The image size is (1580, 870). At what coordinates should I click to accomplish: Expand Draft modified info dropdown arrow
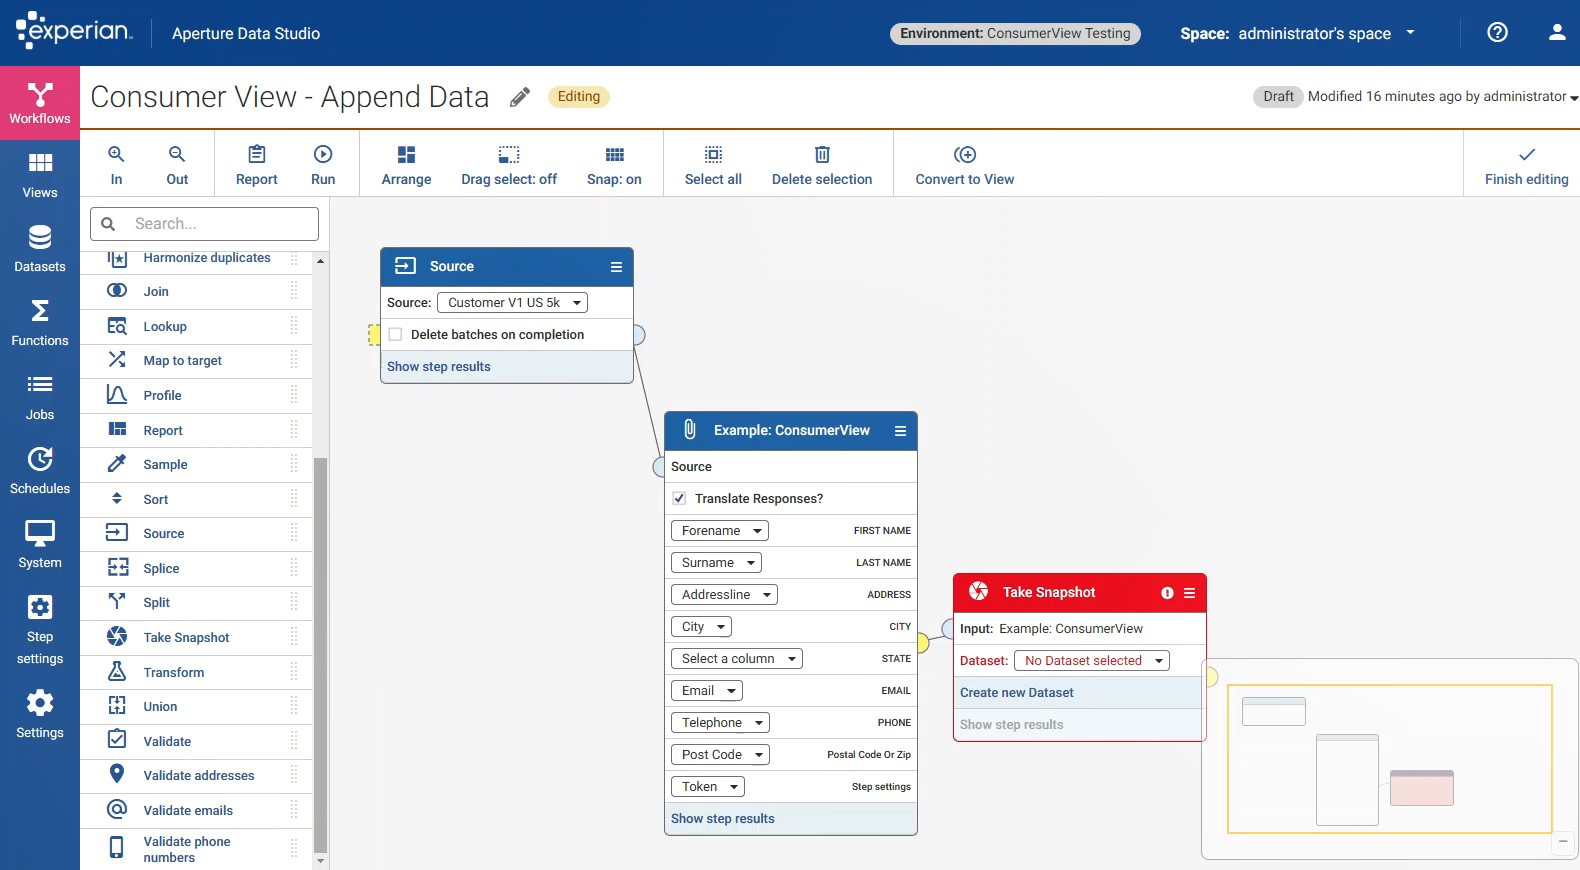coord(1573,98)
